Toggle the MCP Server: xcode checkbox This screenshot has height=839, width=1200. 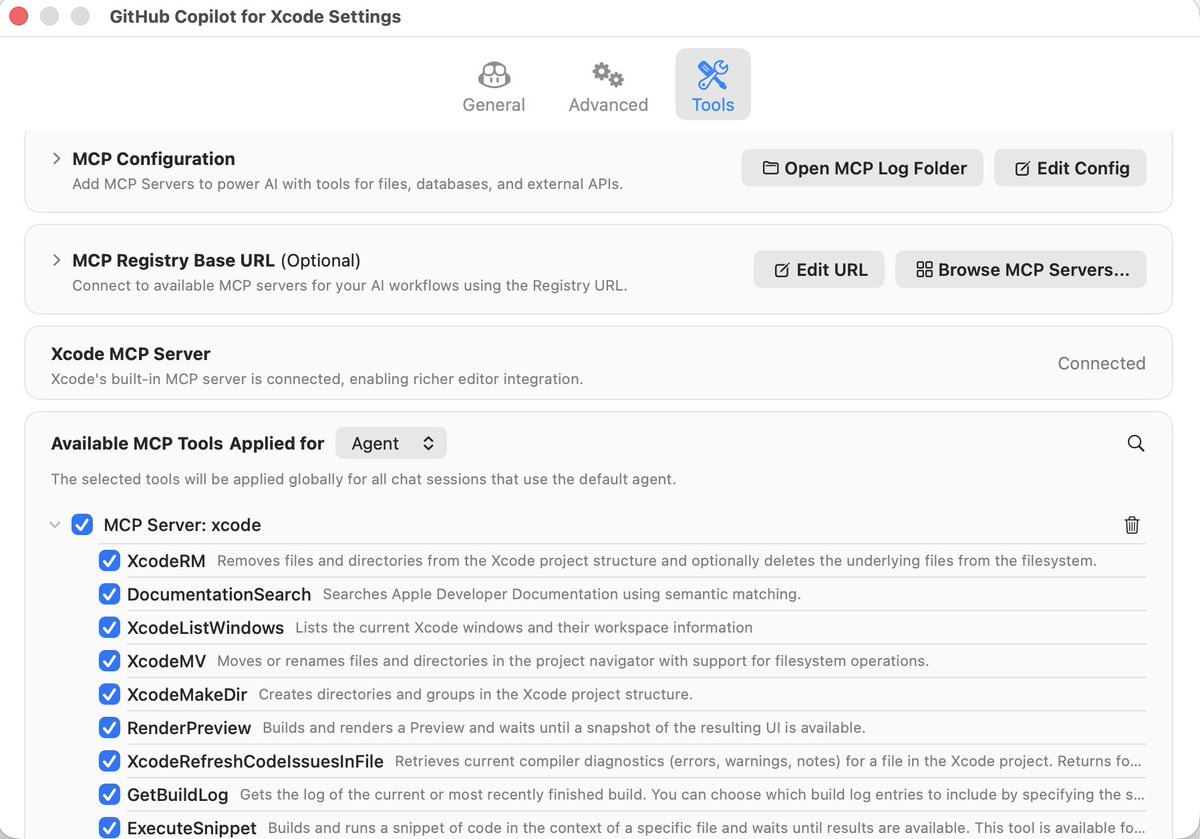[x=82, y=525]
